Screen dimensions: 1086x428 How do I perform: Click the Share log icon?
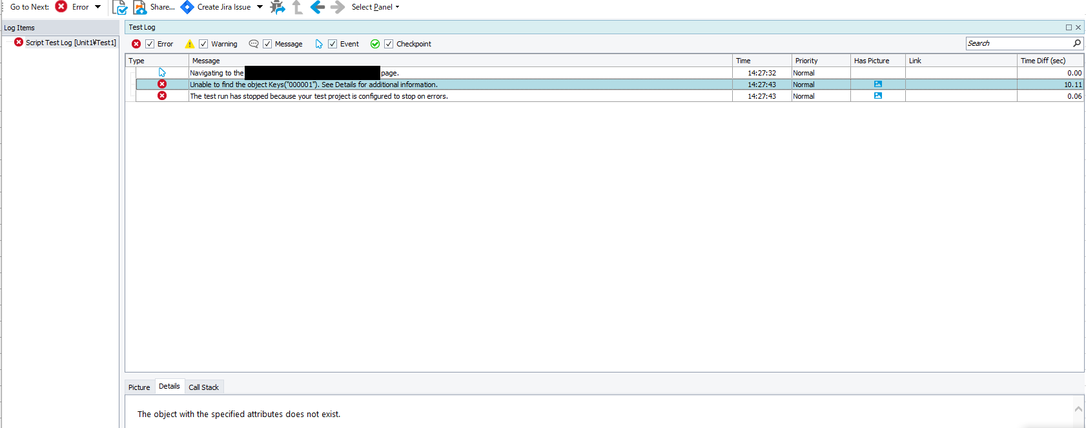tap(140, 8)
